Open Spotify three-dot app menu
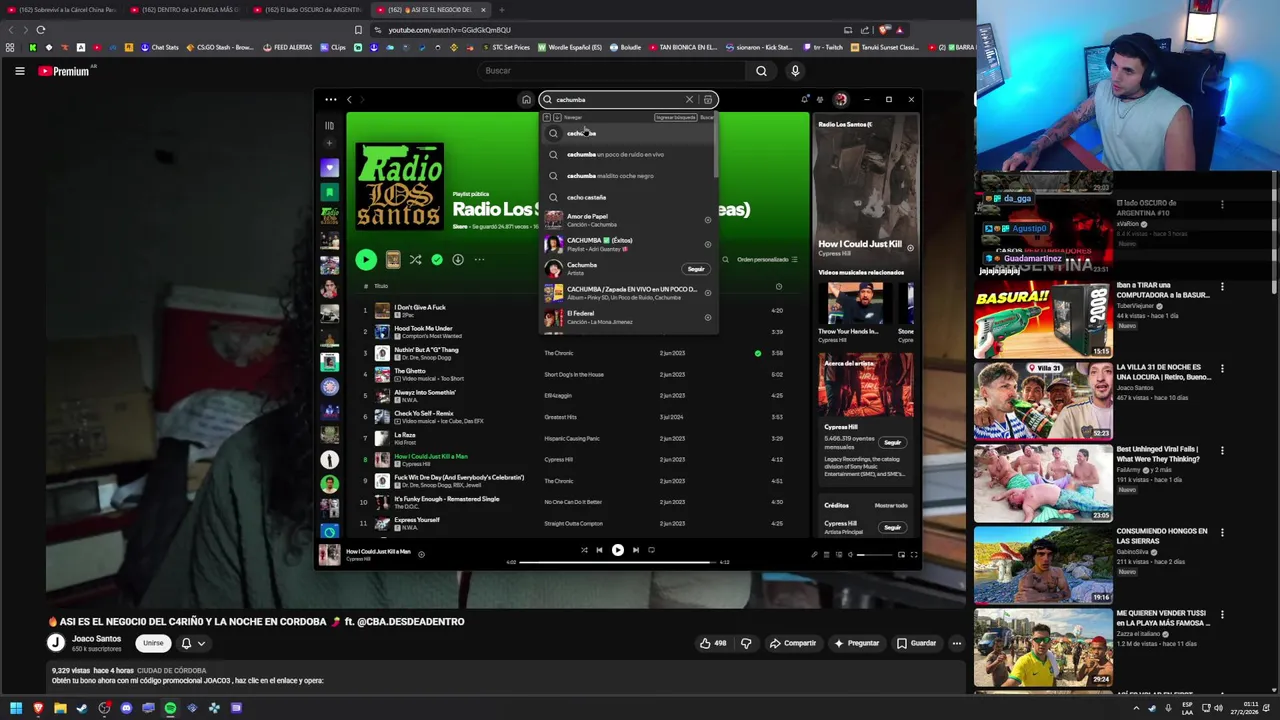1280x720 pixels. point(331,99)
